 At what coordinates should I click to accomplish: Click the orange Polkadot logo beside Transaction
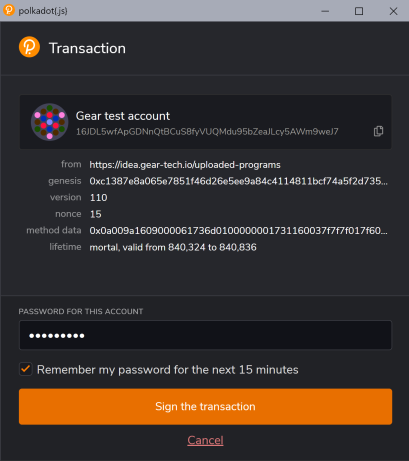29,47
